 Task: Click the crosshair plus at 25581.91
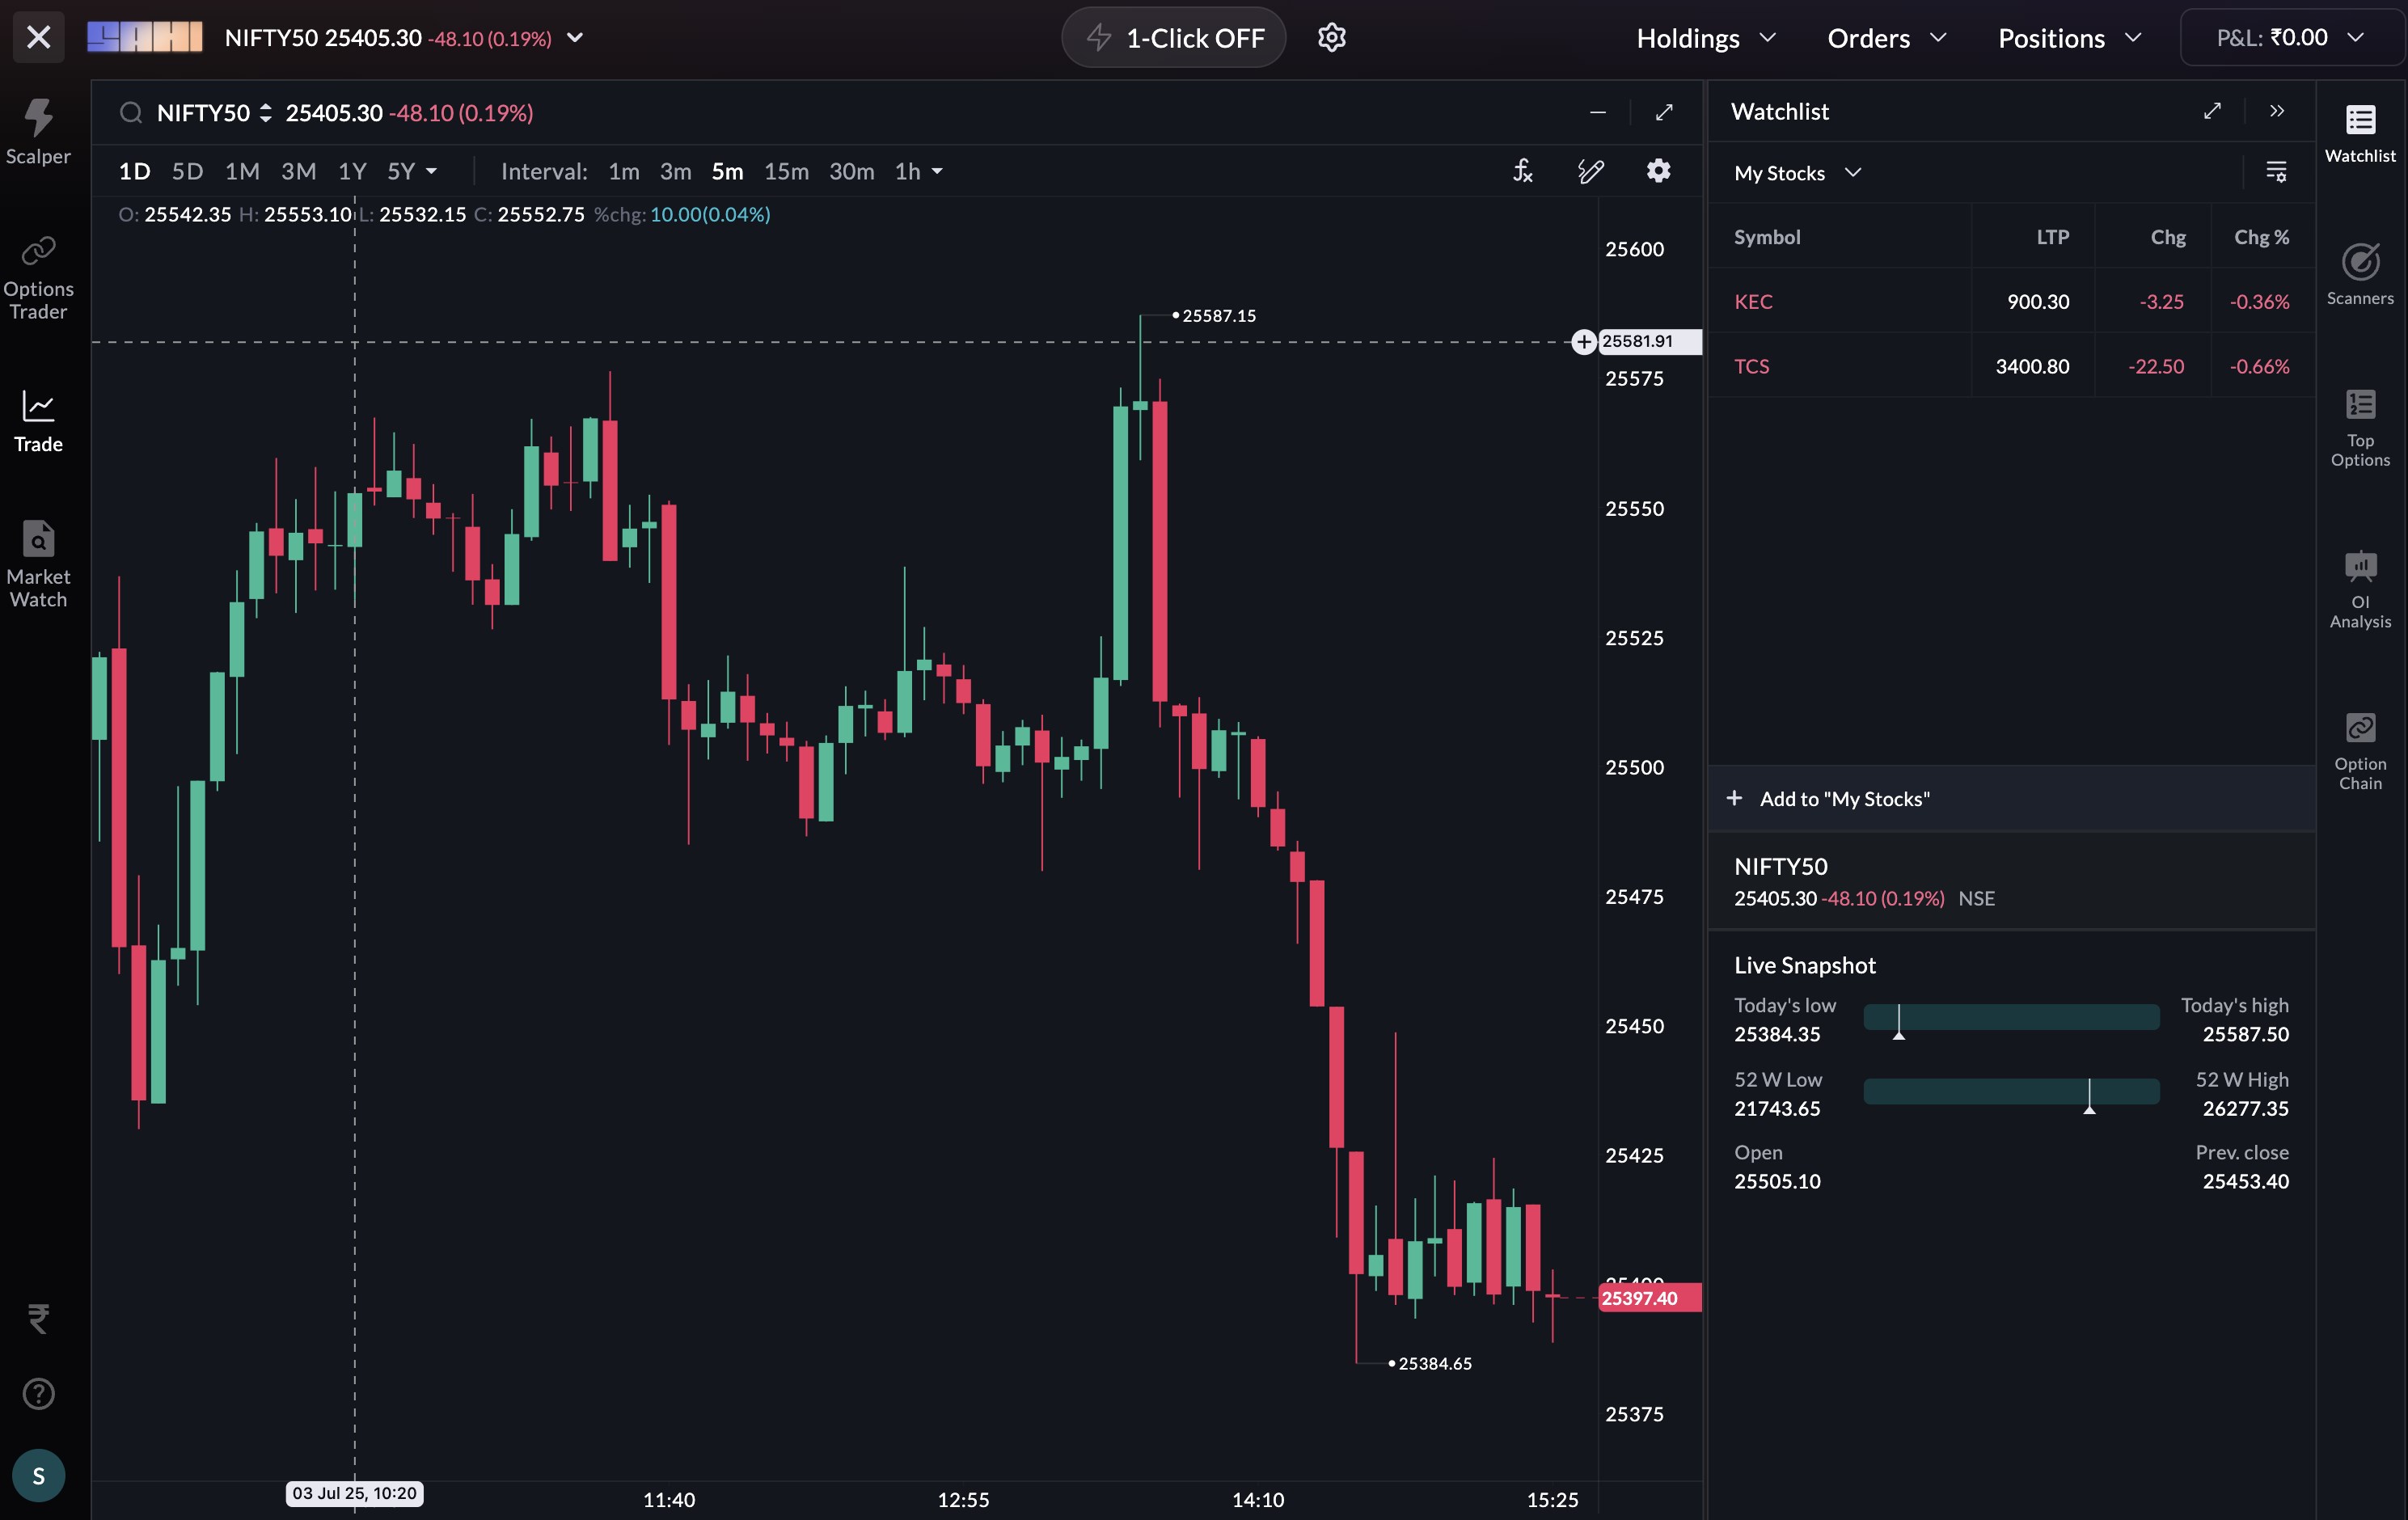coord(1583,342)
